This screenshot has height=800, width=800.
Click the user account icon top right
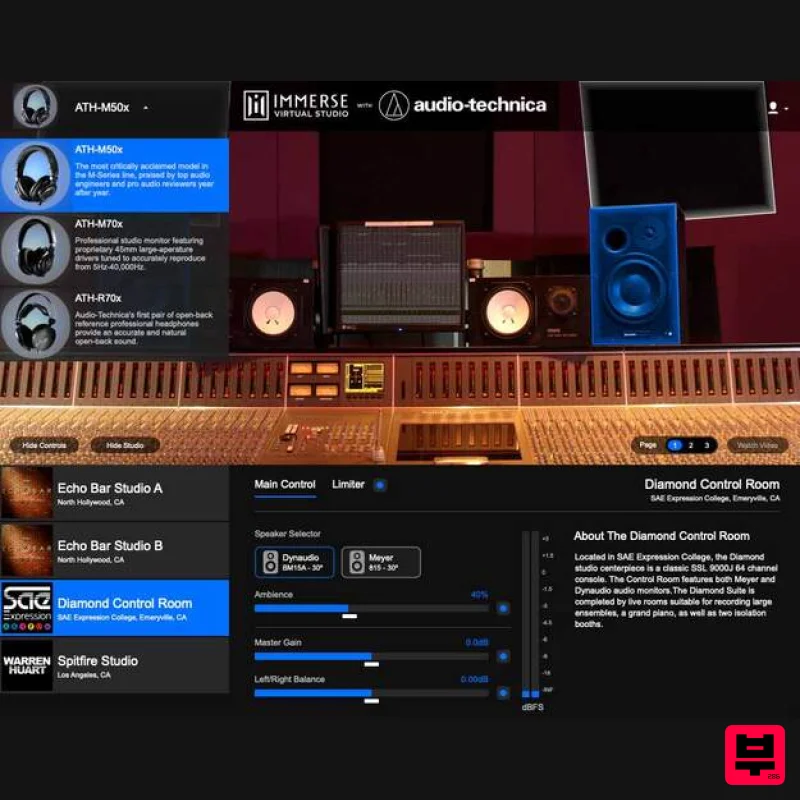(773, 108)
